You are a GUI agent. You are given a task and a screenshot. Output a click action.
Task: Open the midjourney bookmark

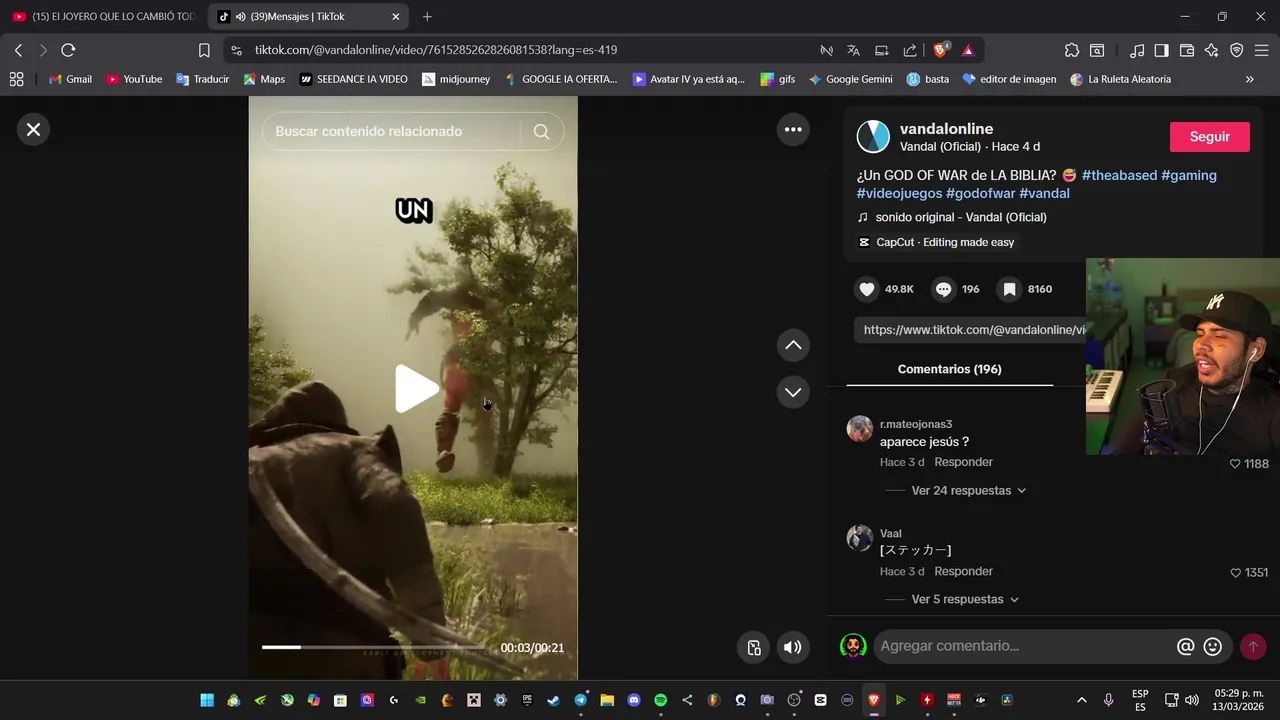456,79
